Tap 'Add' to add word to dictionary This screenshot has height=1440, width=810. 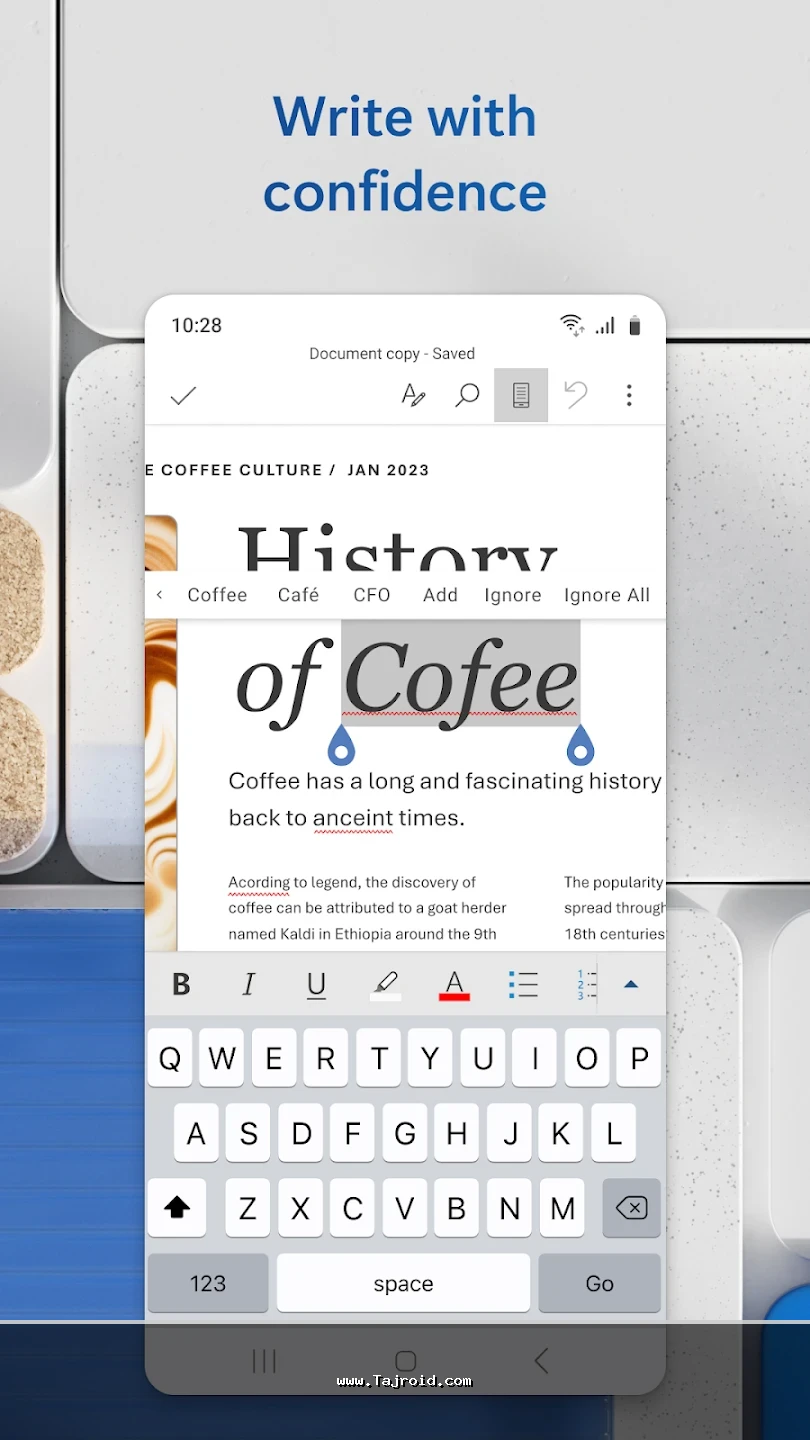coord(440,595)
